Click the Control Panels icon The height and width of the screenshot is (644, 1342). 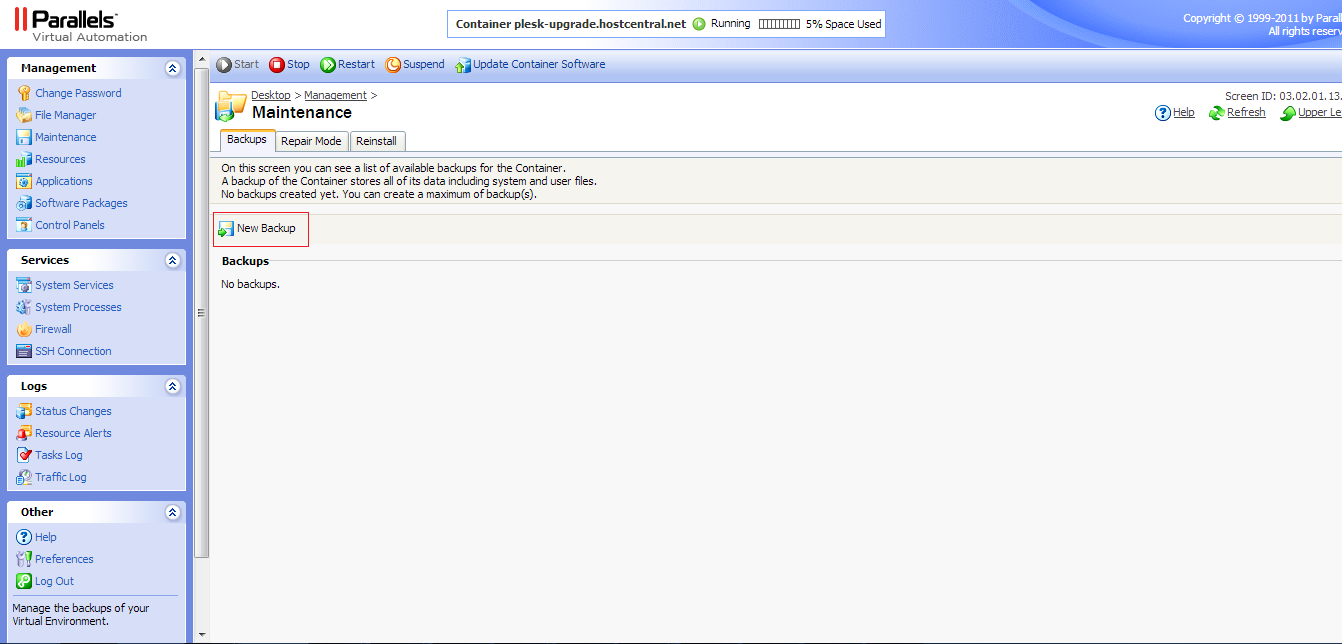(24, 225)
